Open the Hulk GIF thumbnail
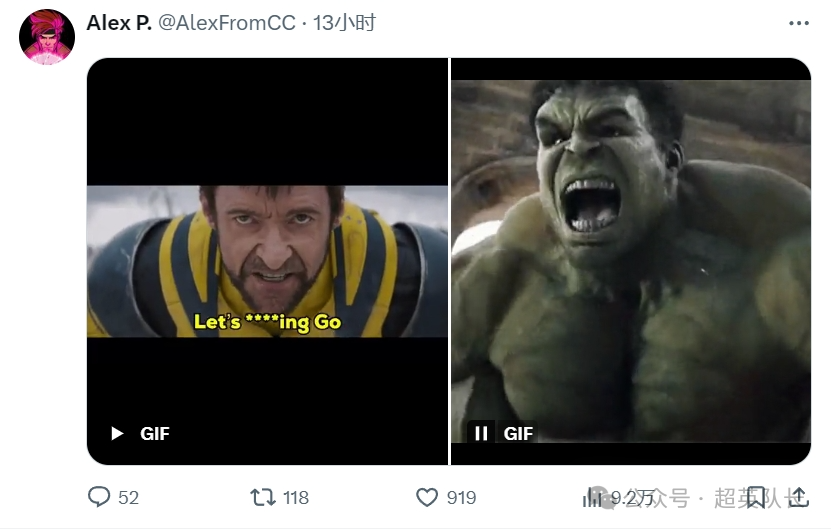The height and width of the screenshot is (531, 831). [631, 261]
